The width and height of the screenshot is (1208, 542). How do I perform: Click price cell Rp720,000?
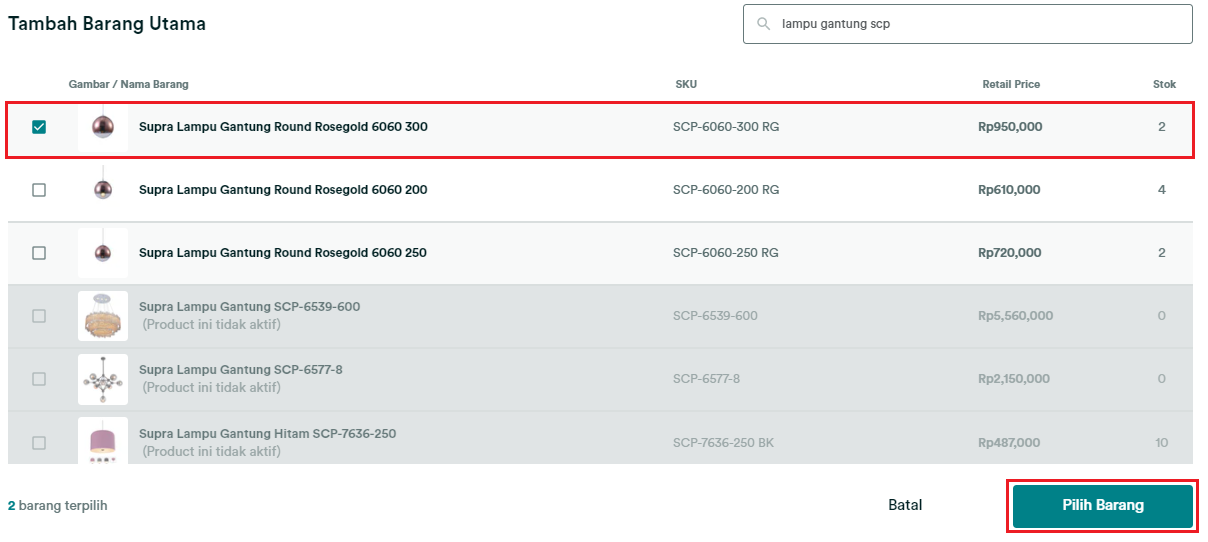pos(1009,253)
